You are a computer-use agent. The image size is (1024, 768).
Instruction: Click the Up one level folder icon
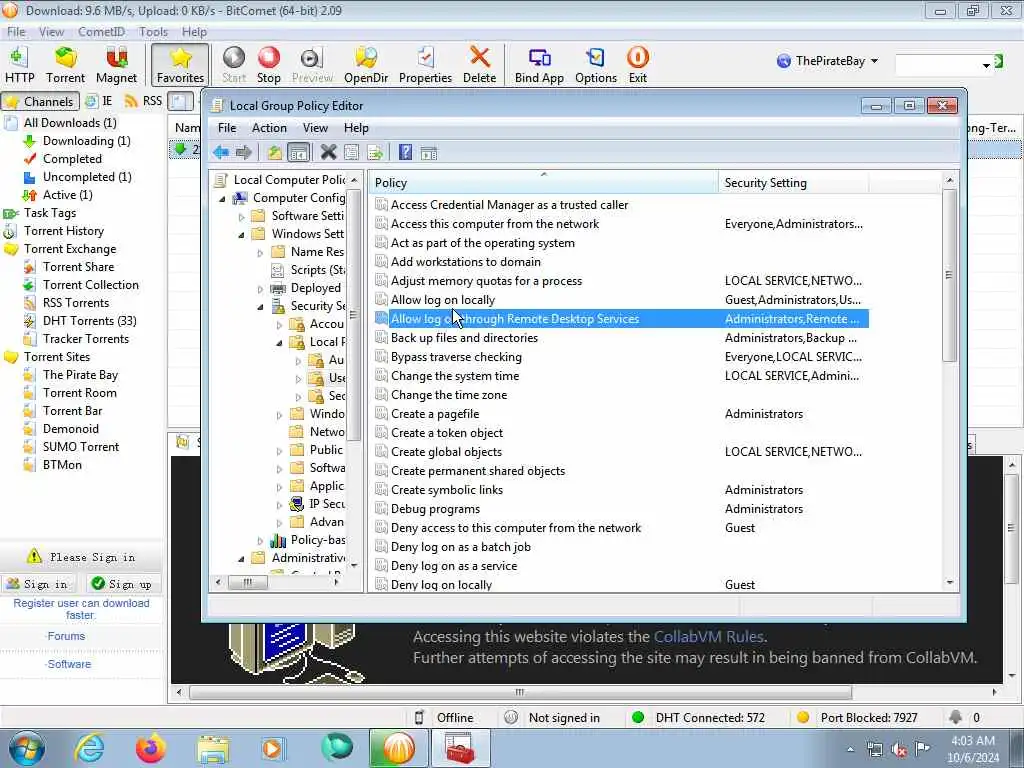coord(274,153)
